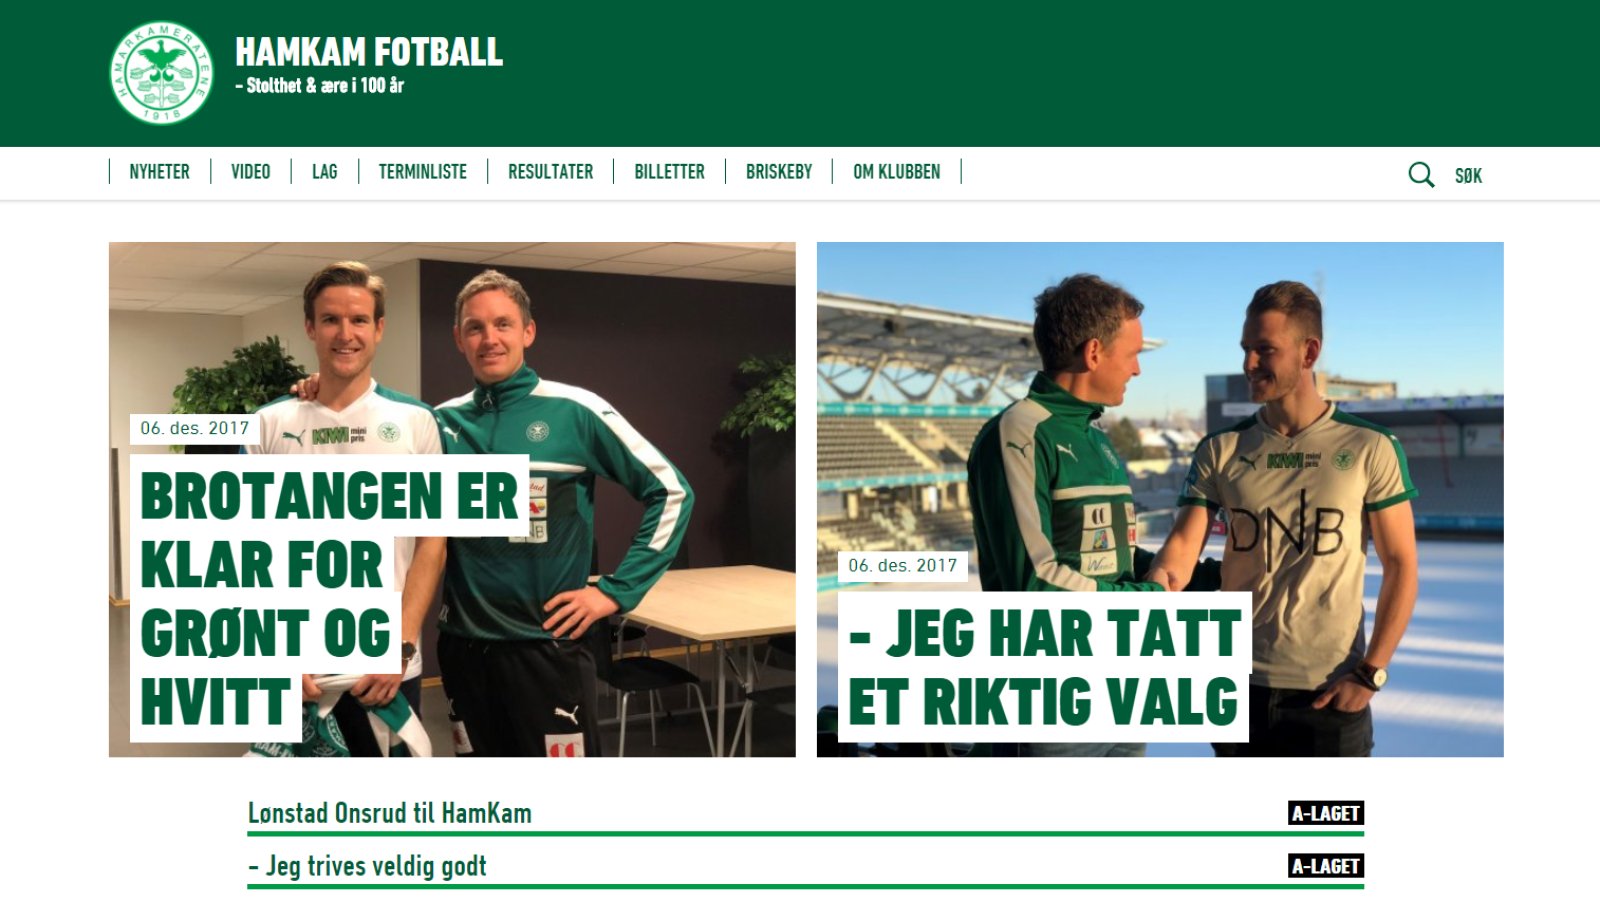This screenshot has height=900, width=1600.
Task: Open the NYHETER menu item
Action: pos(159,172)
